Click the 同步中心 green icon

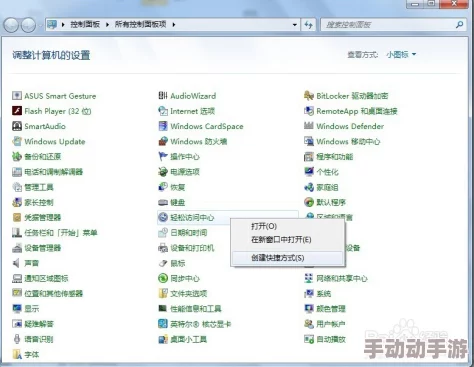[x=163, y=278]
